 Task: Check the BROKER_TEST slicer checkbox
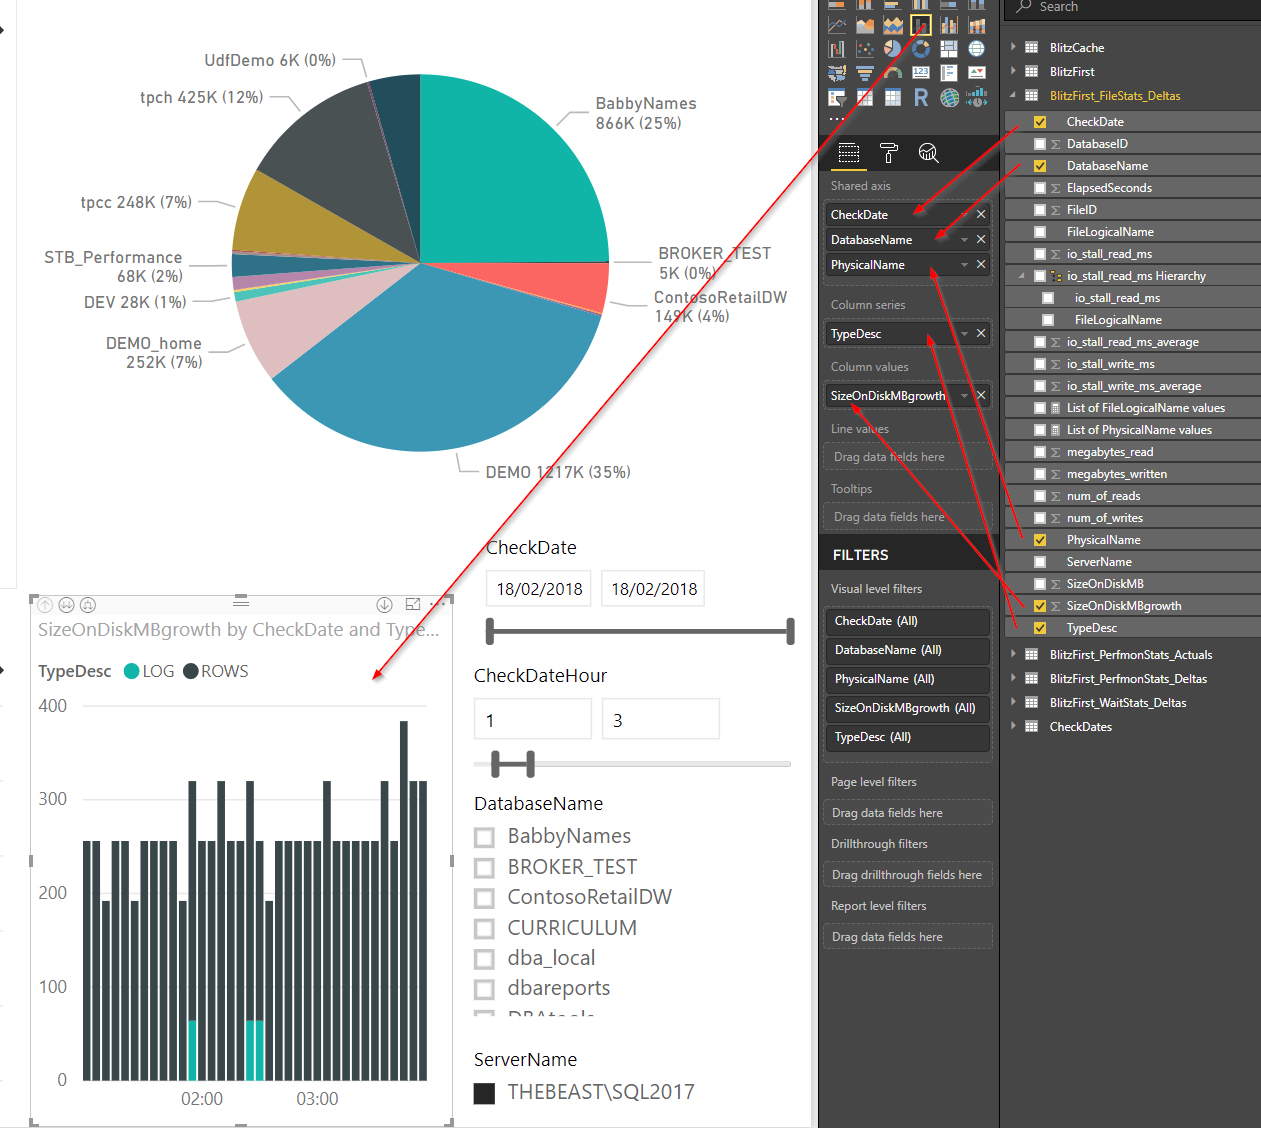coord(485,868)
